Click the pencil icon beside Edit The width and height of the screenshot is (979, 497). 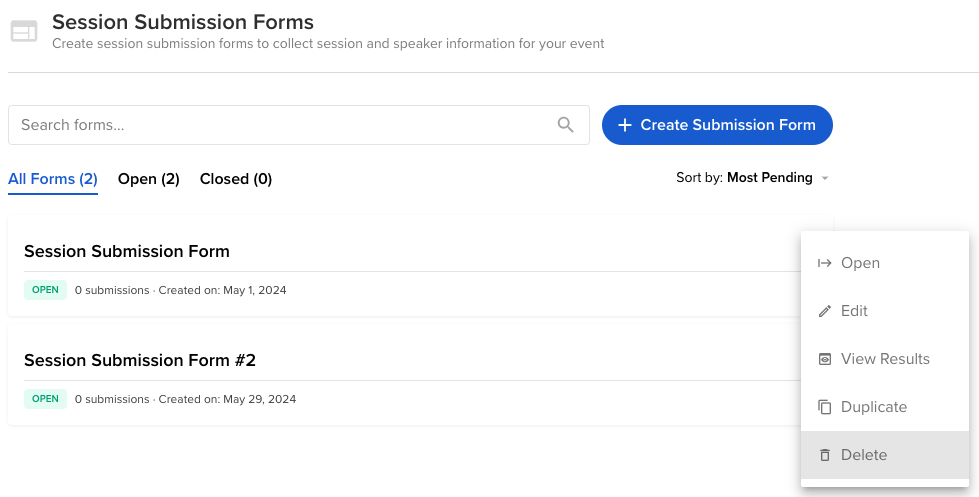click(x=825, y=311)
